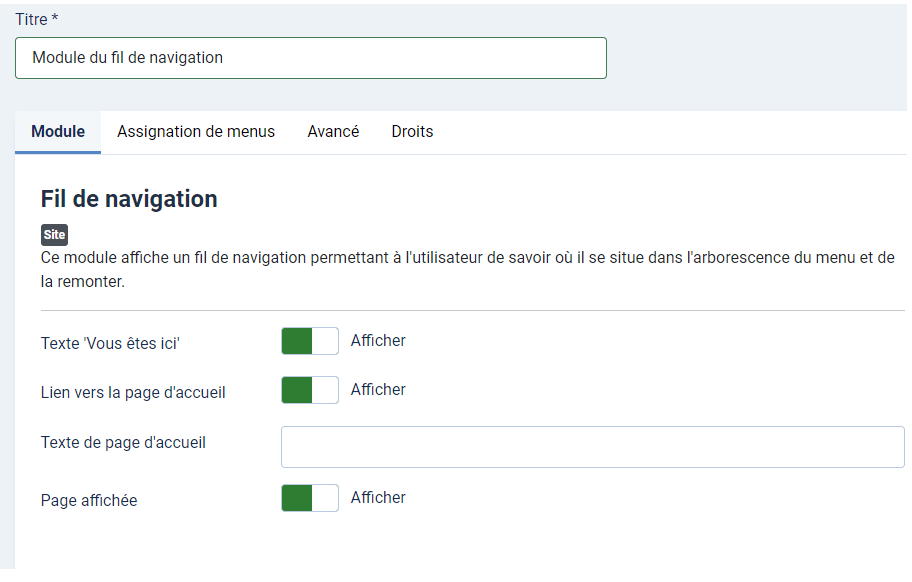Click the Lien vers la page d'accueil label

pyautogui.click(x=133, y=393)
